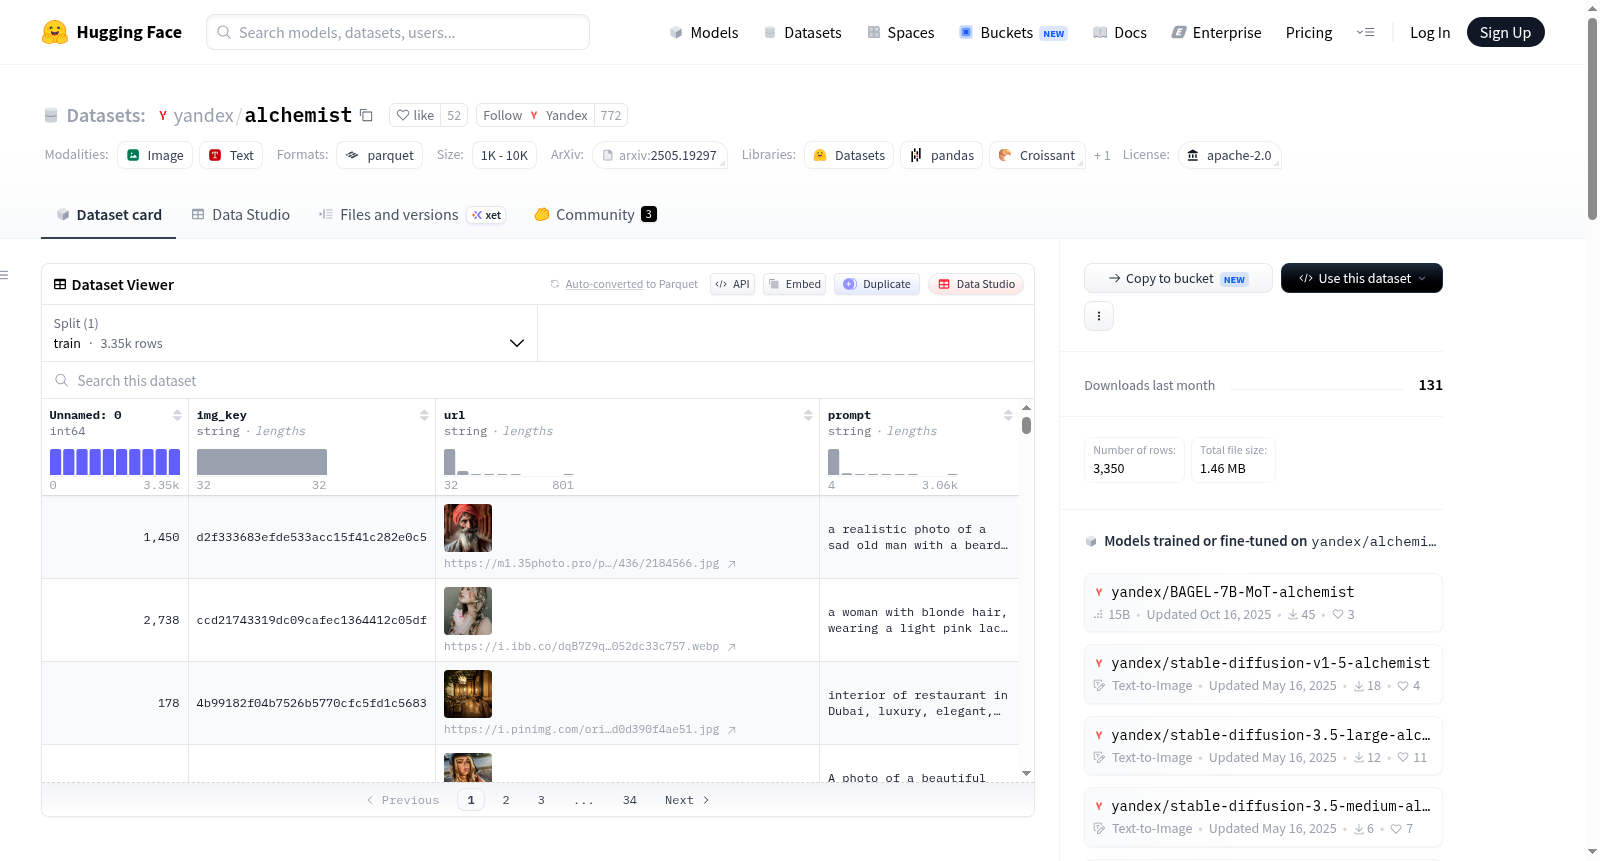1600x861 pixels.
Task: Click the Embed button
Action: coord(794,284)
